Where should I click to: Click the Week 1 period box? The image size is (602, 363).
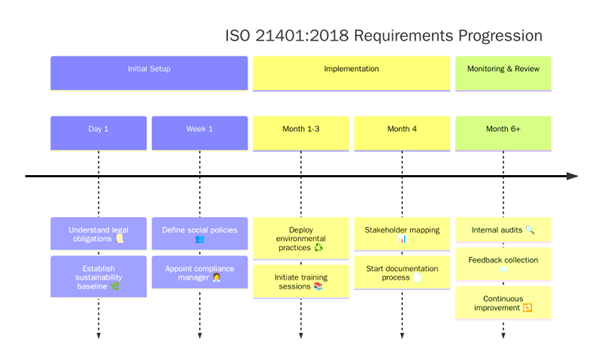pyautogui.click(x=200, y=133)
